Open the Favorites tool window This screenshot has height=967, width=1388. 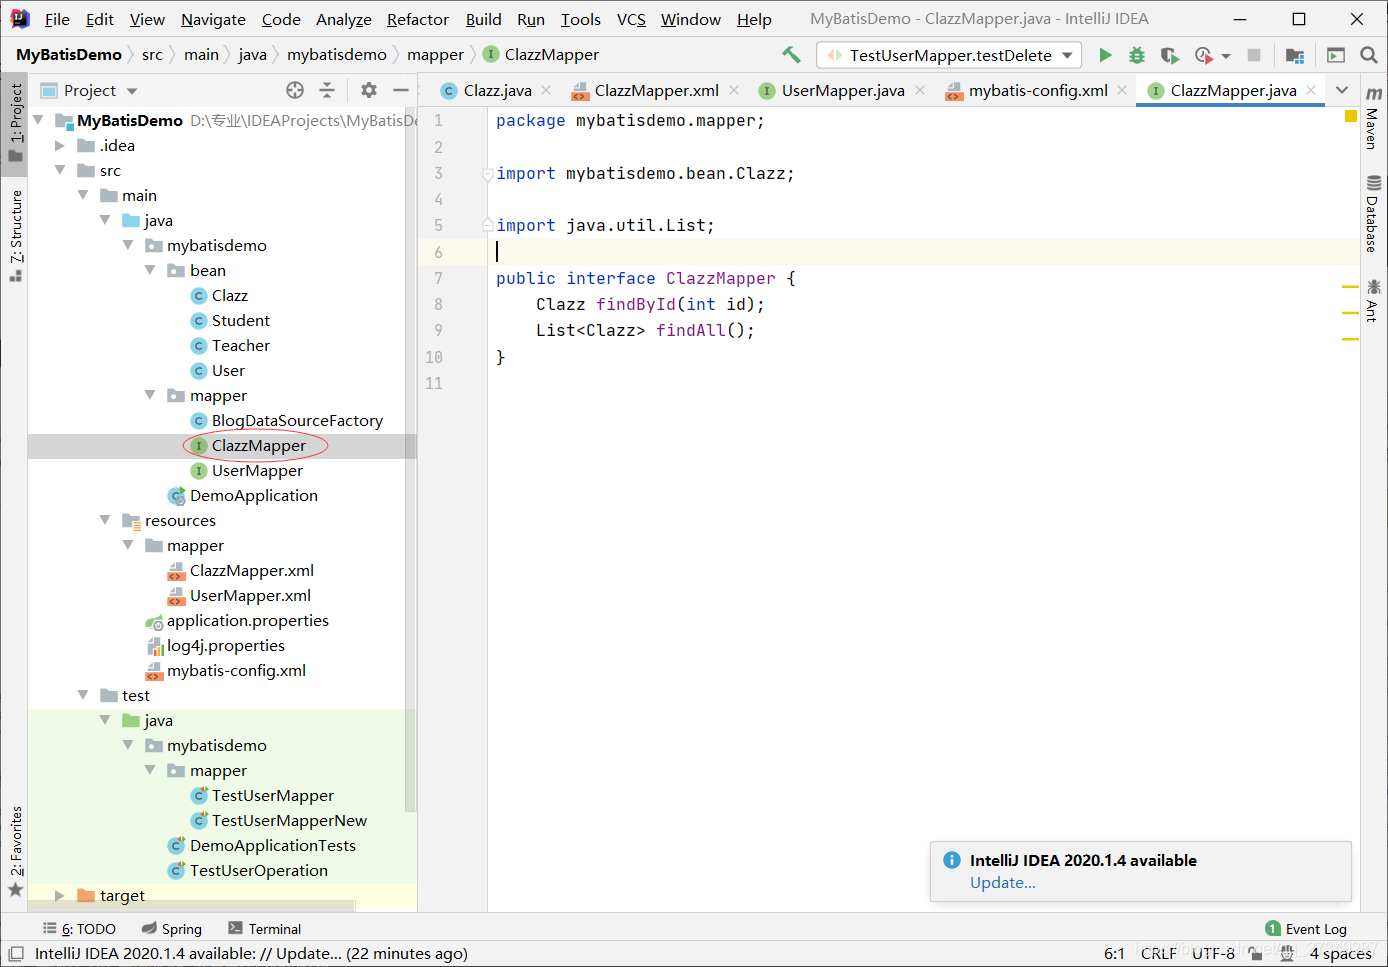15,850
